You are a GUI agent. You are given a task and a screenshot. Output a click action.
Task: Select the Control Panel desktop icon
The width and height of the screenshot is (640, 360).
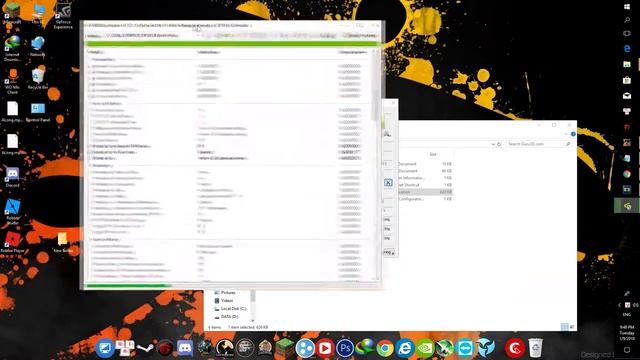[38, 112]
